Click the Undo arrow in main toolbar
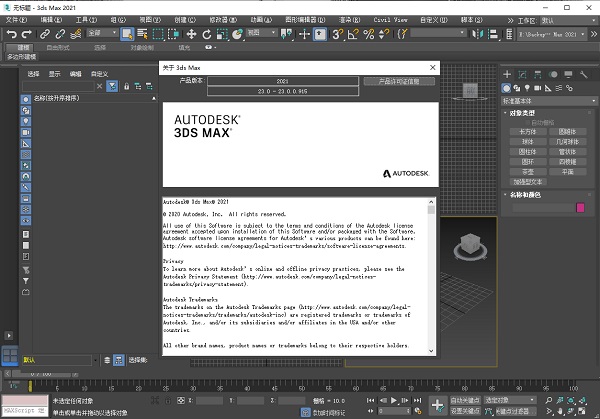Image resolution: width=600 pixels, height=419 pixels. tap(11, 34)
